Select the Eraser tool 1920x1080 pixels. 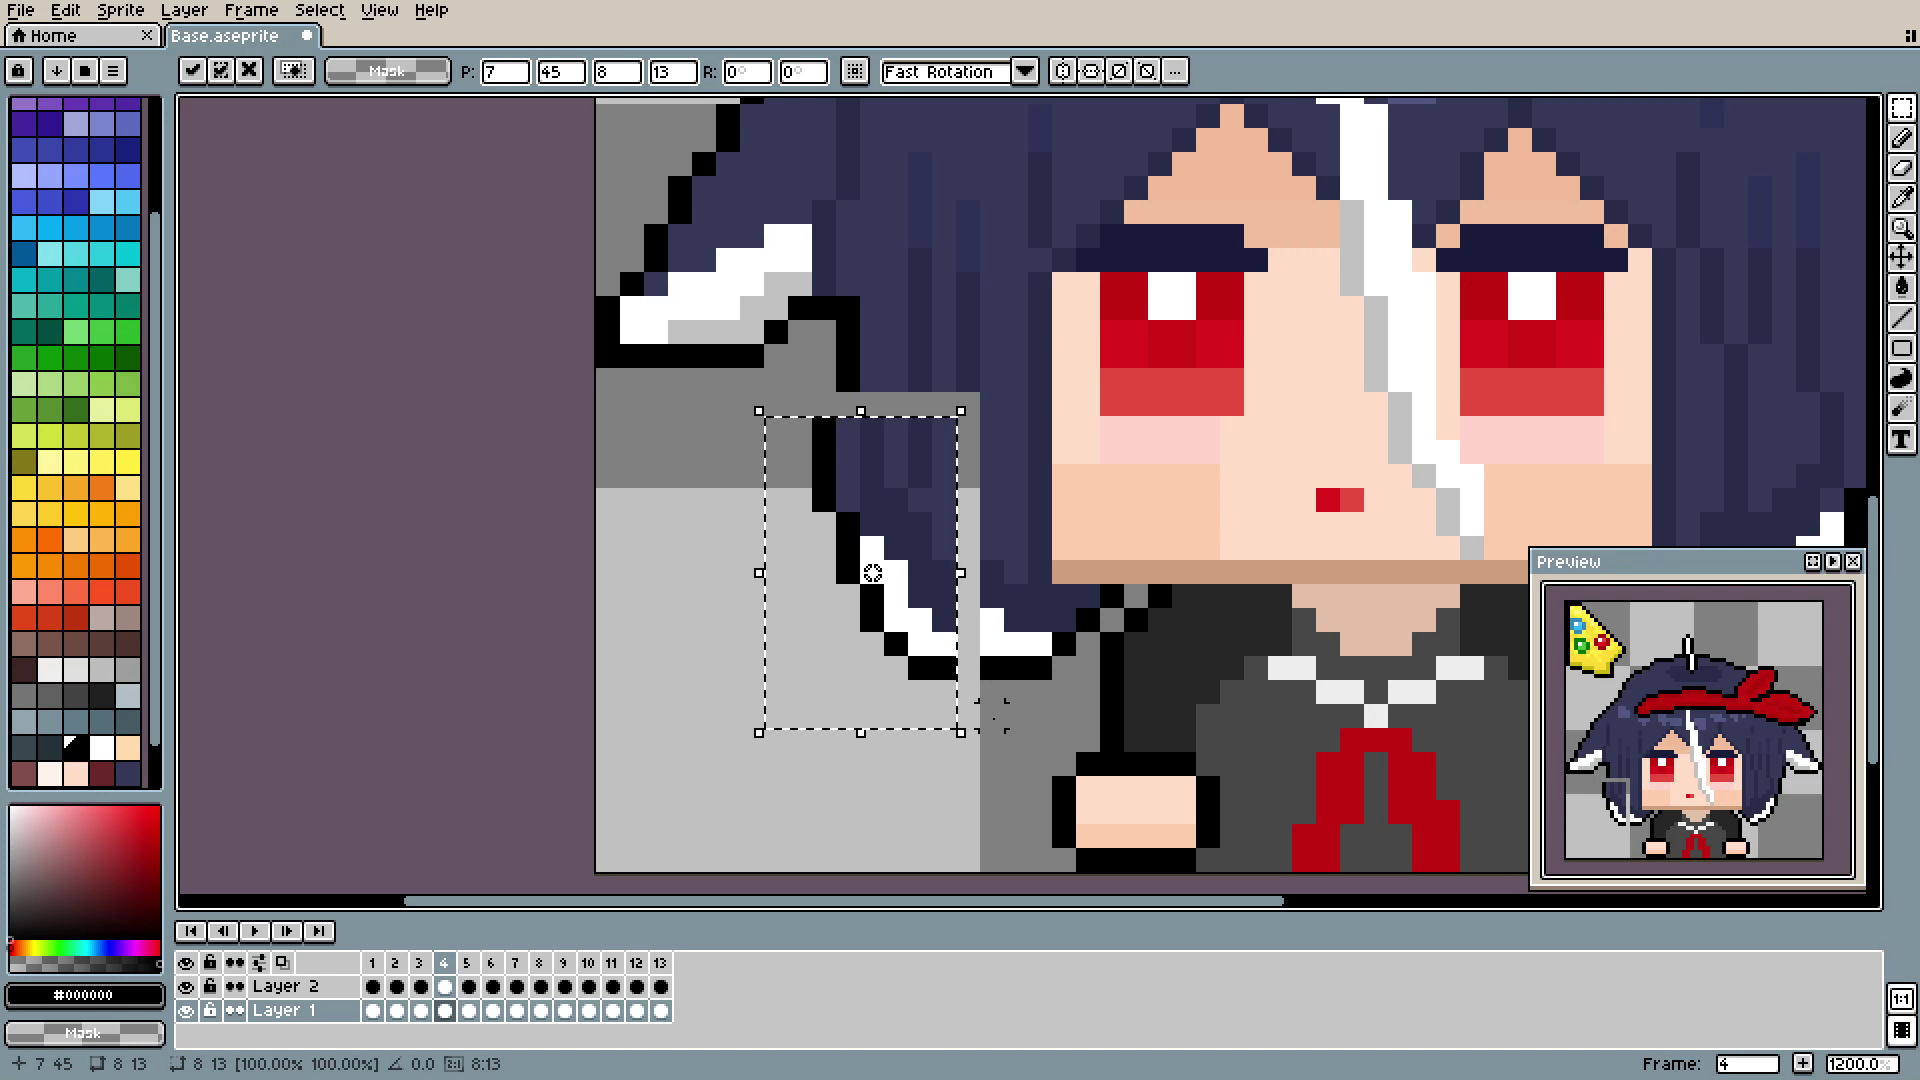[x=1901, y=168]
